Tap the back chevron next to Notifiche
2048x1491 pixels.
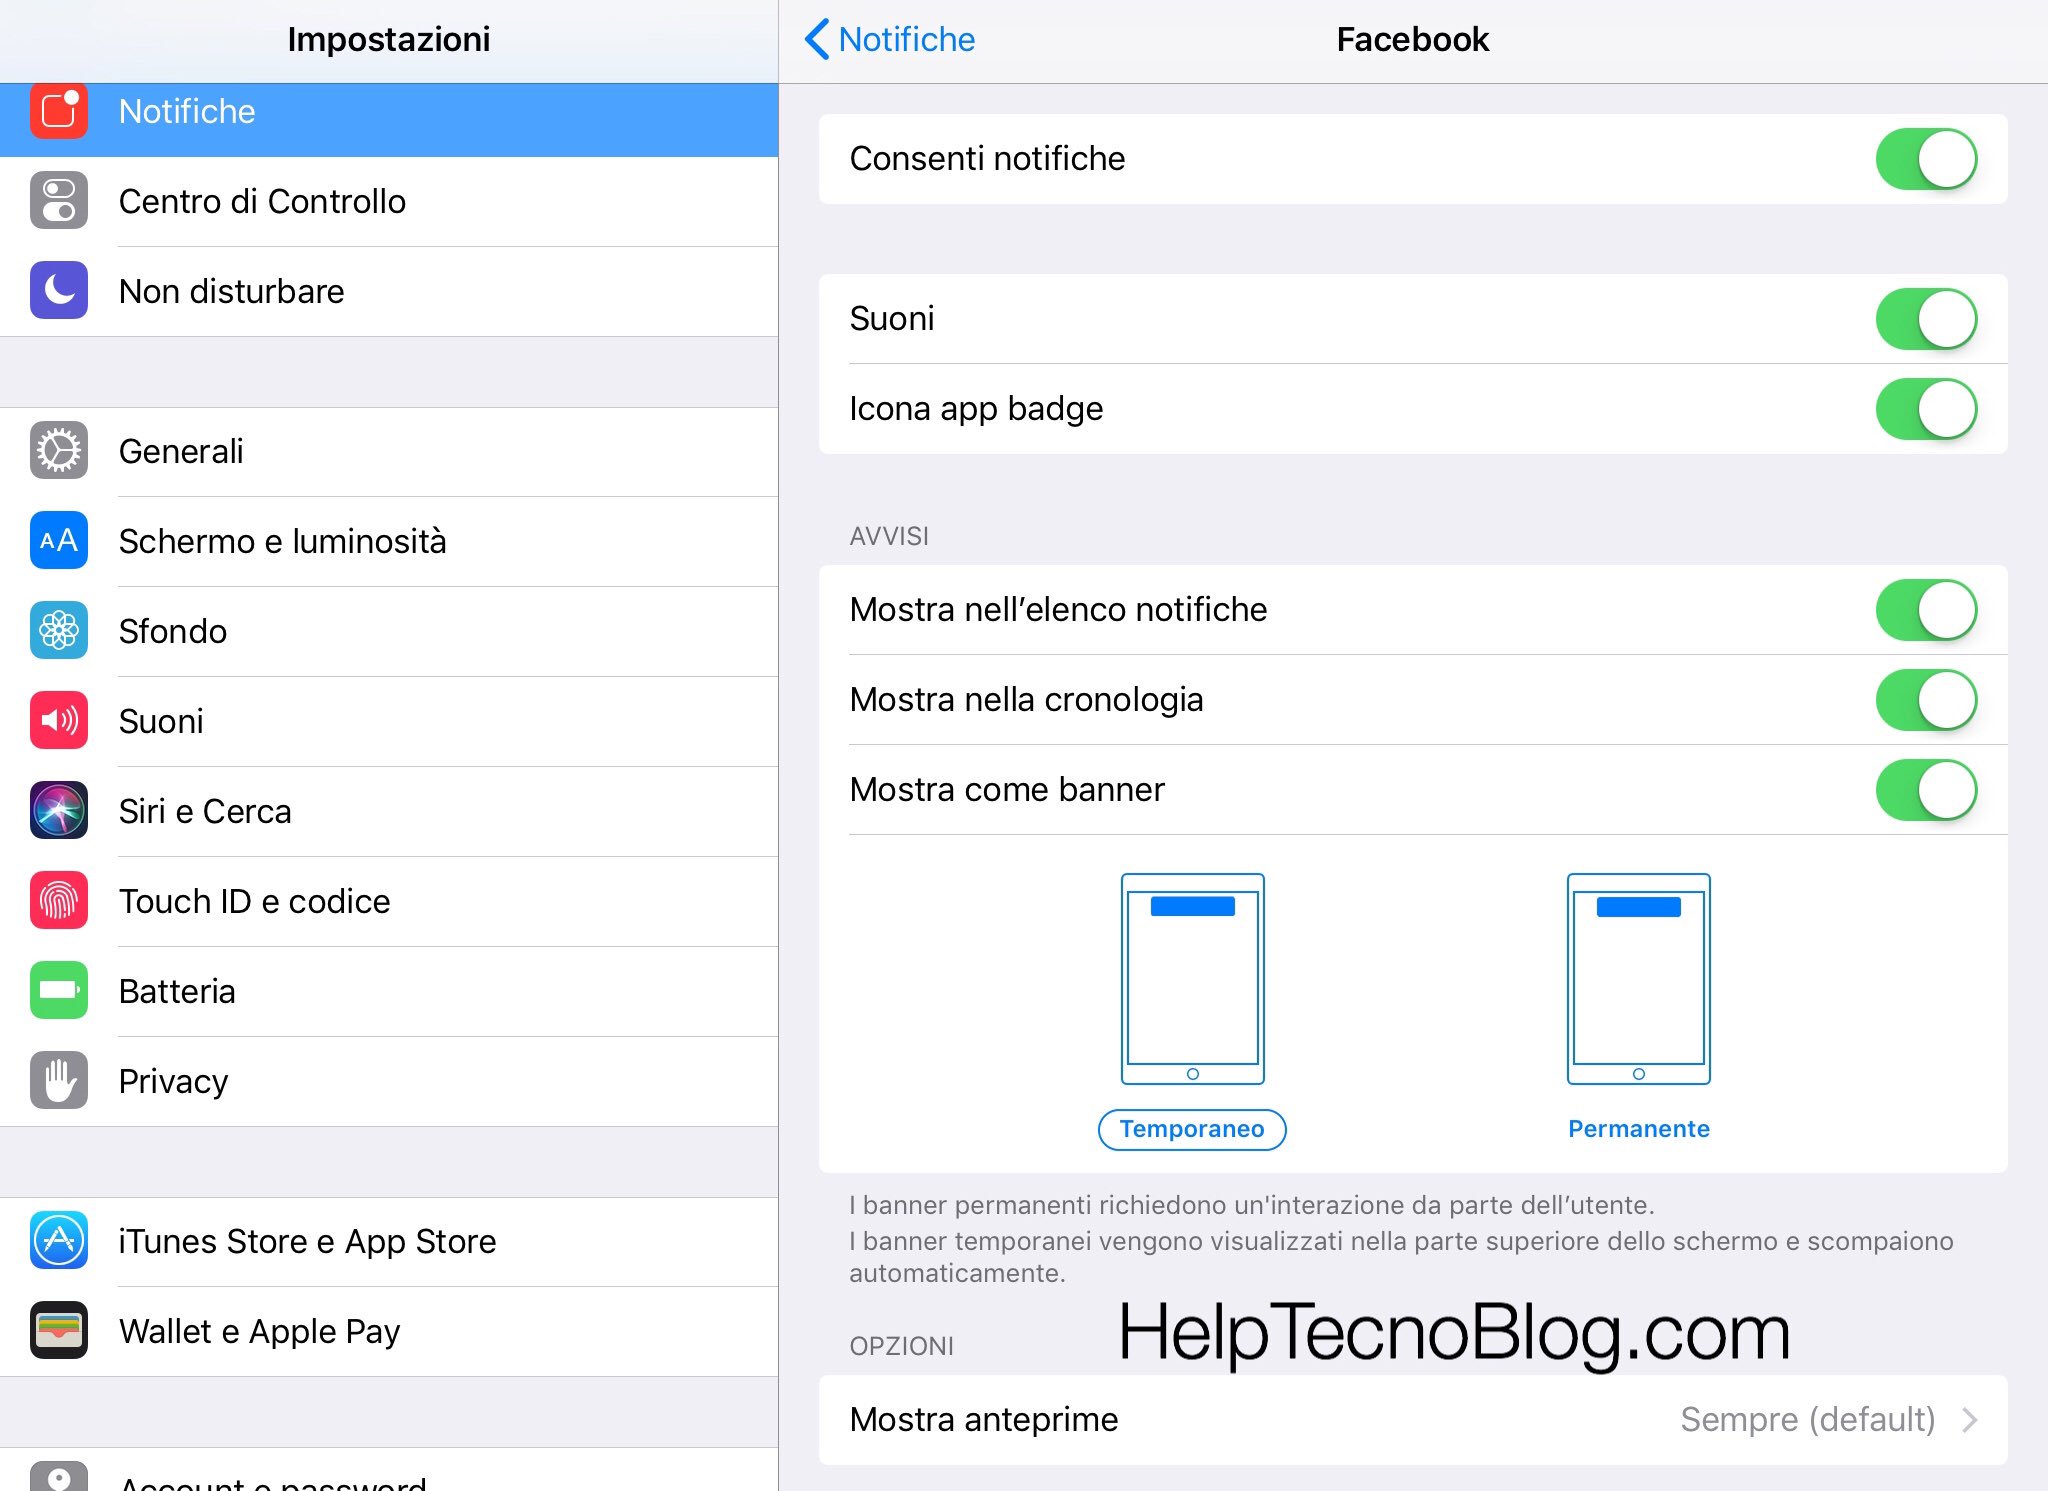click(x=817, y=40)
